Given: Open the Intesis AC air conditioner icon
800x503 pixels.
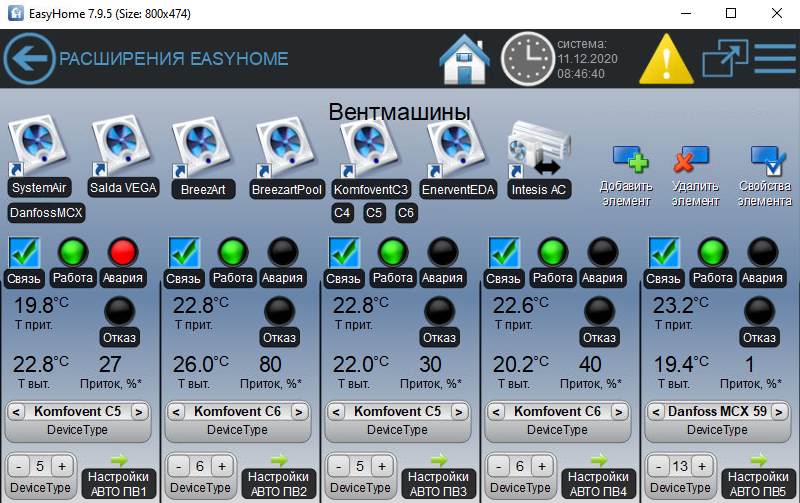Looking at the screenshot, I should coord(538,145).
